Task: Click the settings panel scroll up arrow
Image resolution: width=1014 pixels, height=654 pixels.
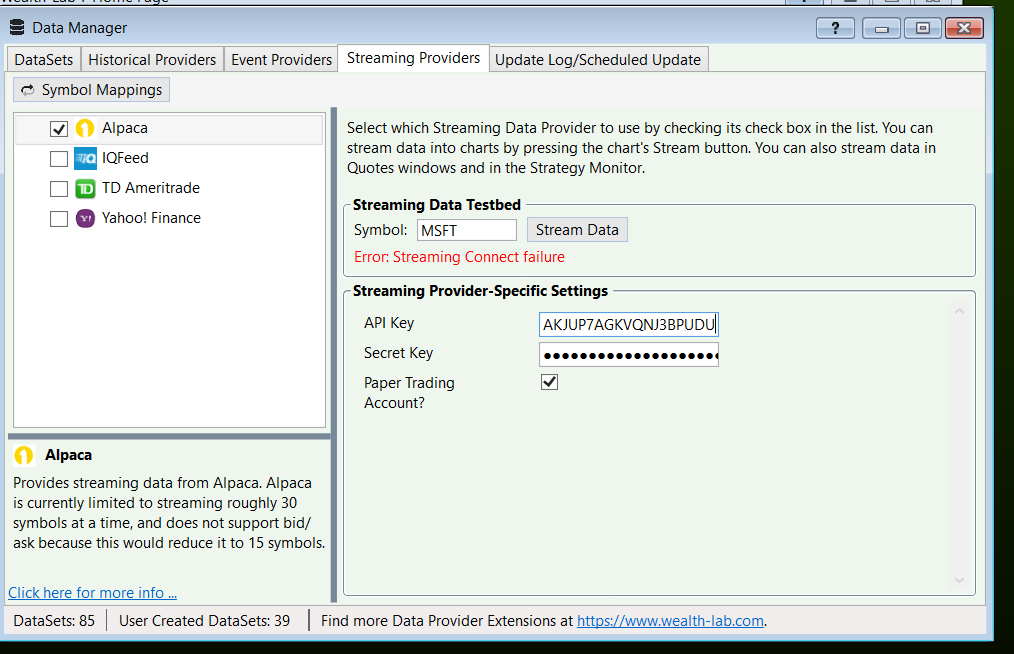Action: [x=960, y=312]
